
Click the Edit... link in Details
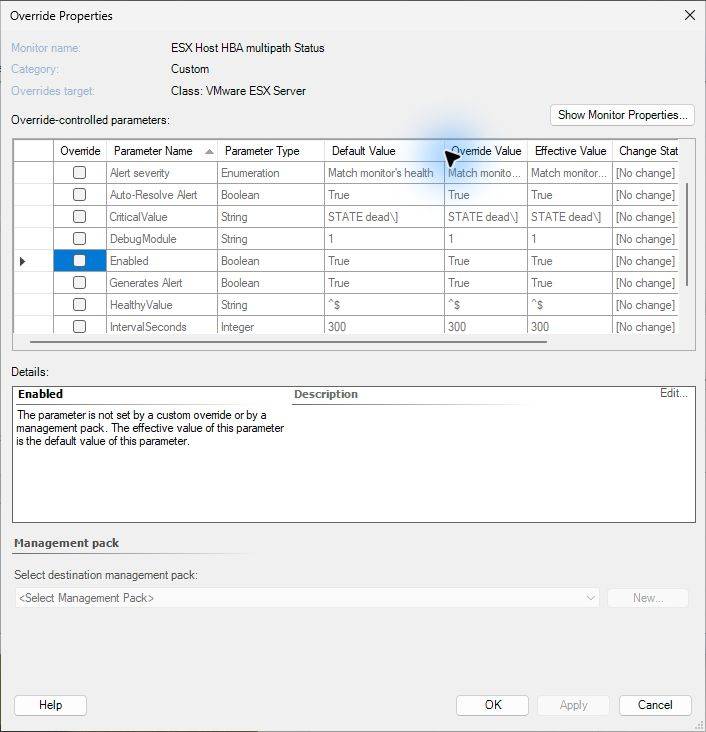673,393
